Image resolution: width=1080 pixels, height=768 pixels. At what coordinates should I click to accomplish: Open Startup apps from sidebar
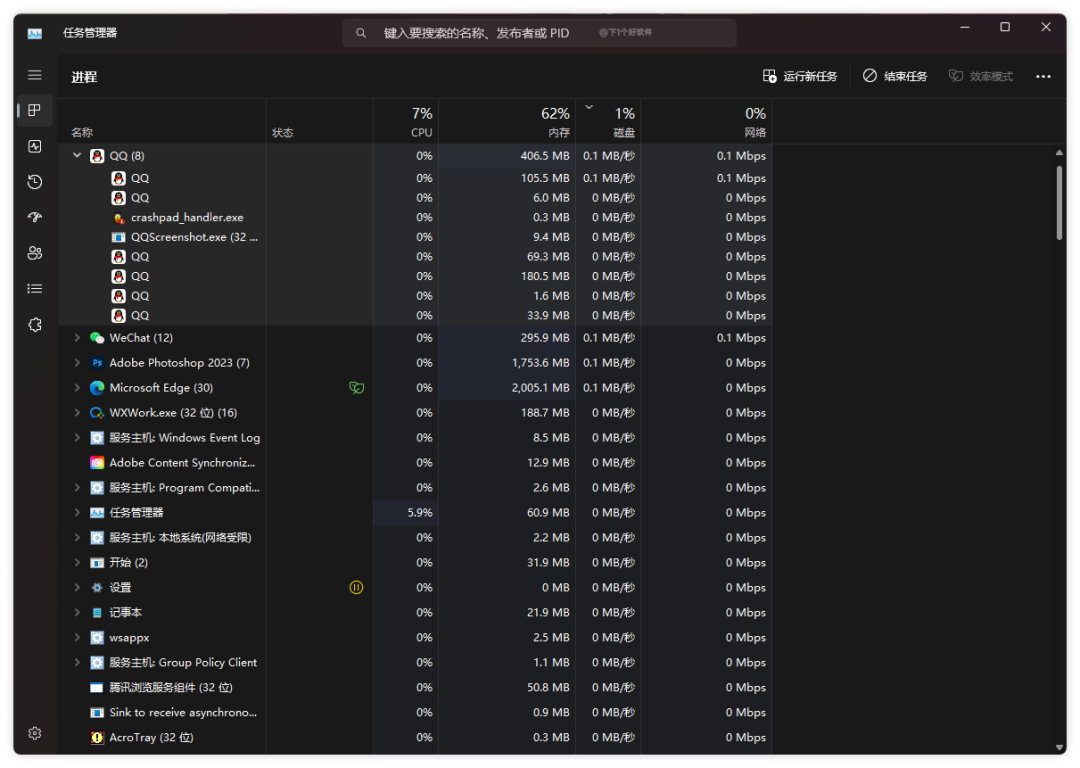click(x=35, y=217)
